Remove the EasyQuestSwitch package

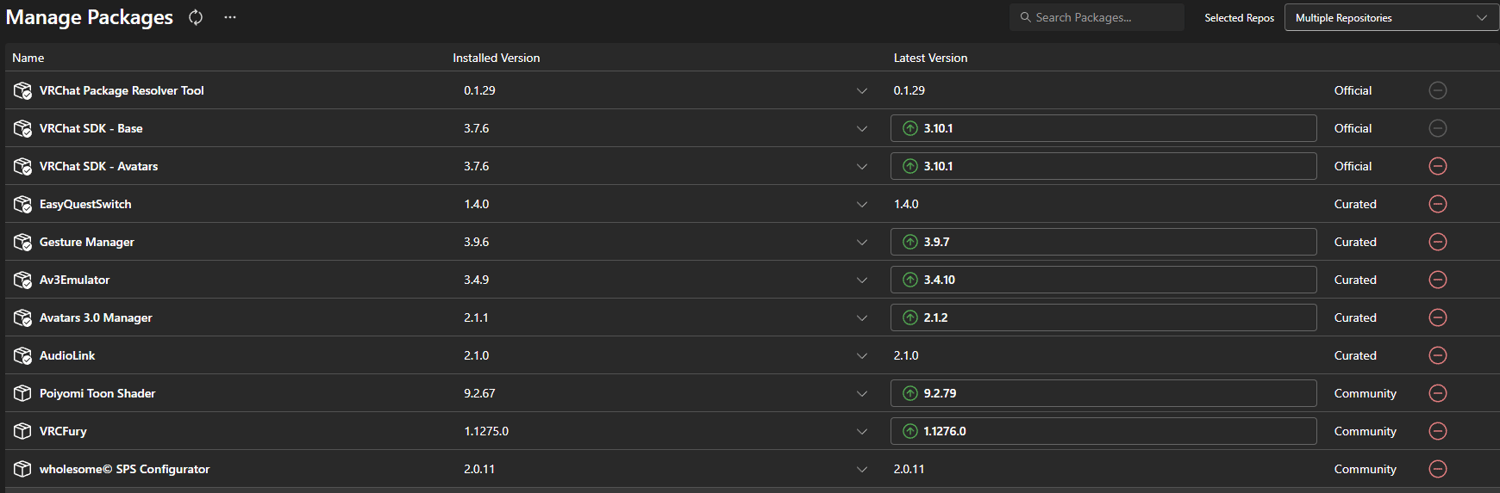[x=1438, y=204]
